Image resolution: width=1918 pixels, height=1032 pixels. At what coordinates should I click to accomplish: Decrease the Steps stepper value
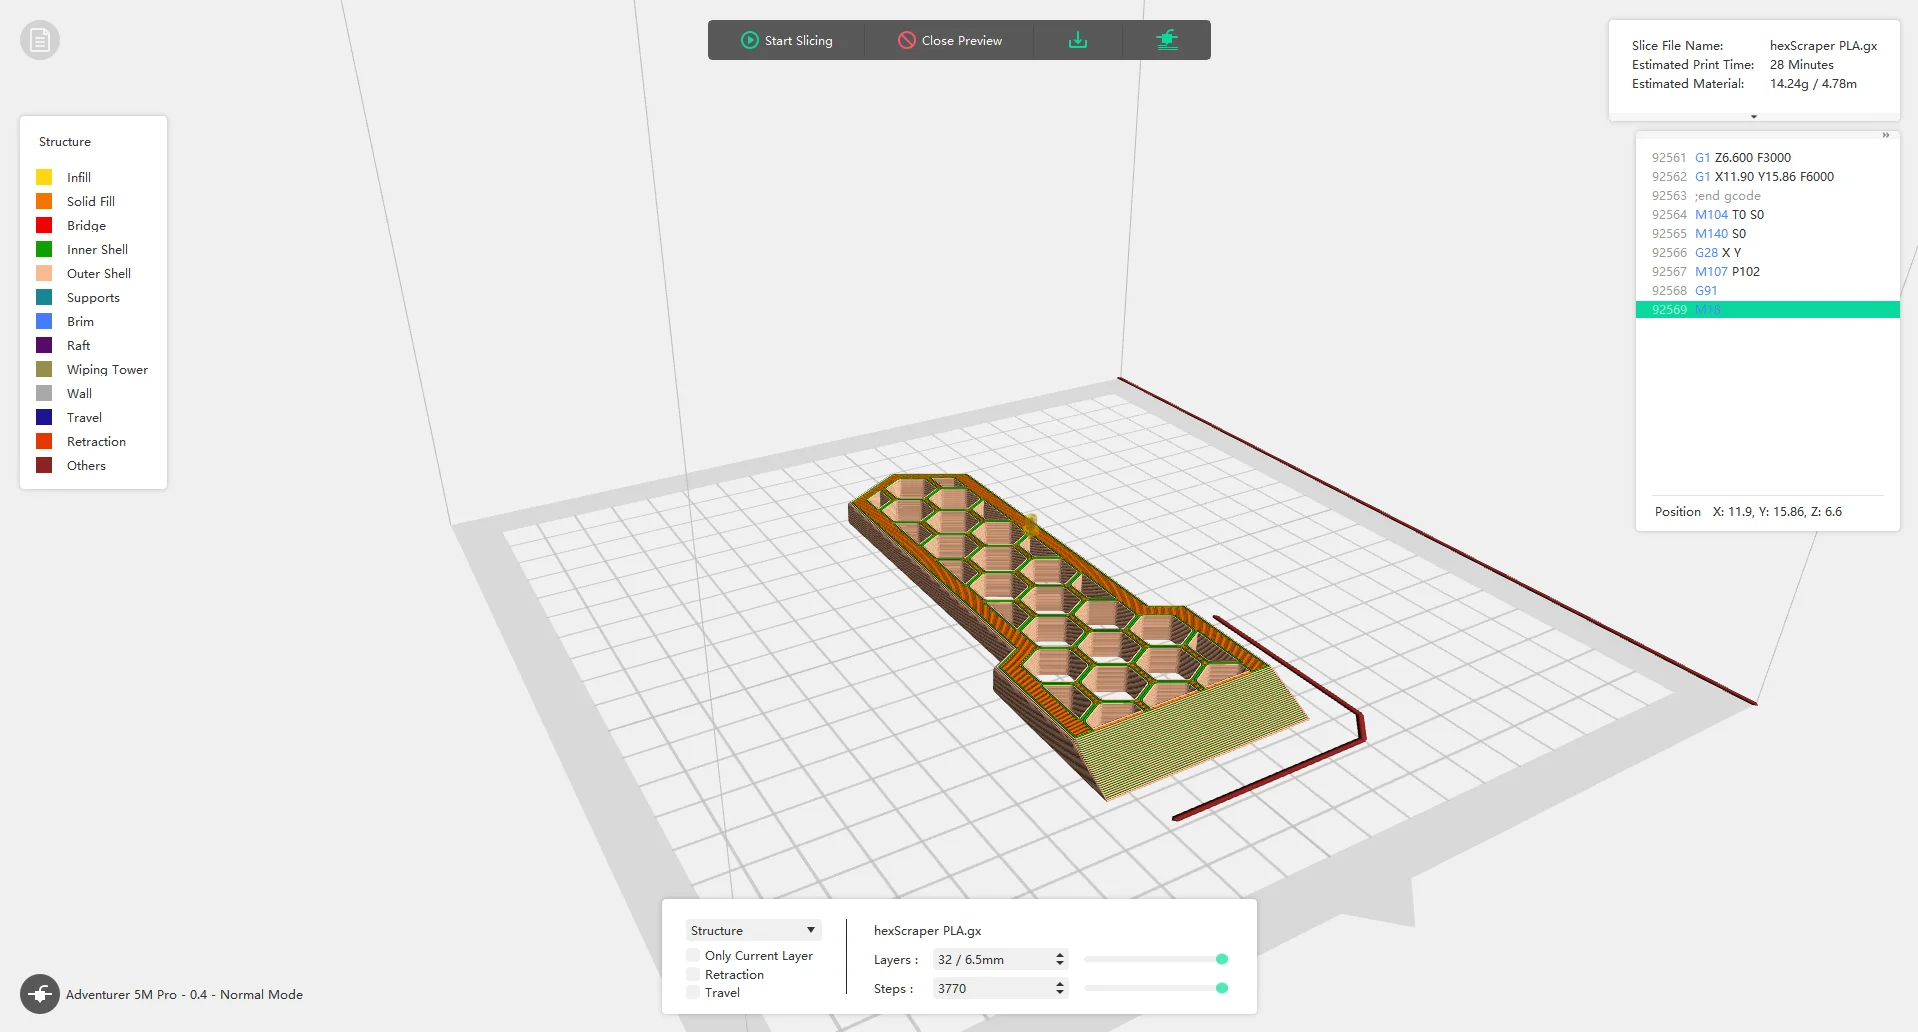click(x=1060, y=992)
